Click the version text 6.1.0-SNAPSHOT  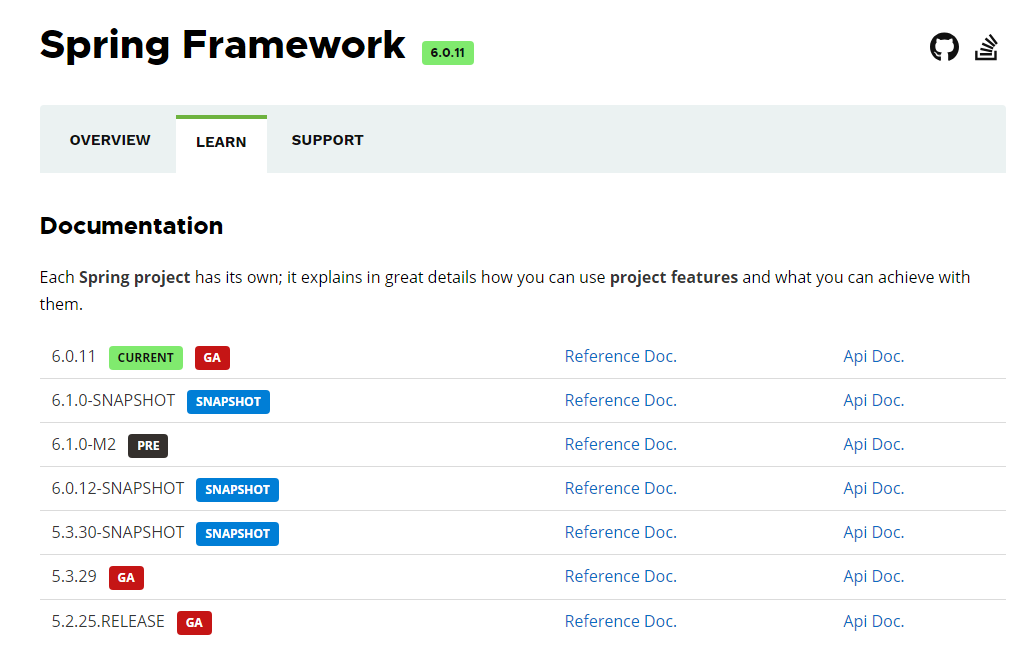click(x=113, y=400)
